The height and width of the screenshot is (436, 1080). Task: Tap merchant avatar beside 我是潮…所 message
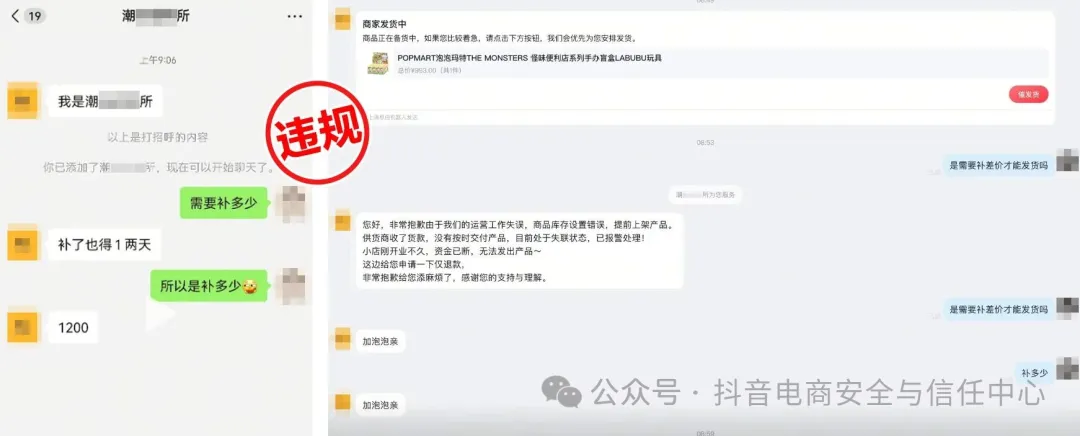[x=23, y=101]
